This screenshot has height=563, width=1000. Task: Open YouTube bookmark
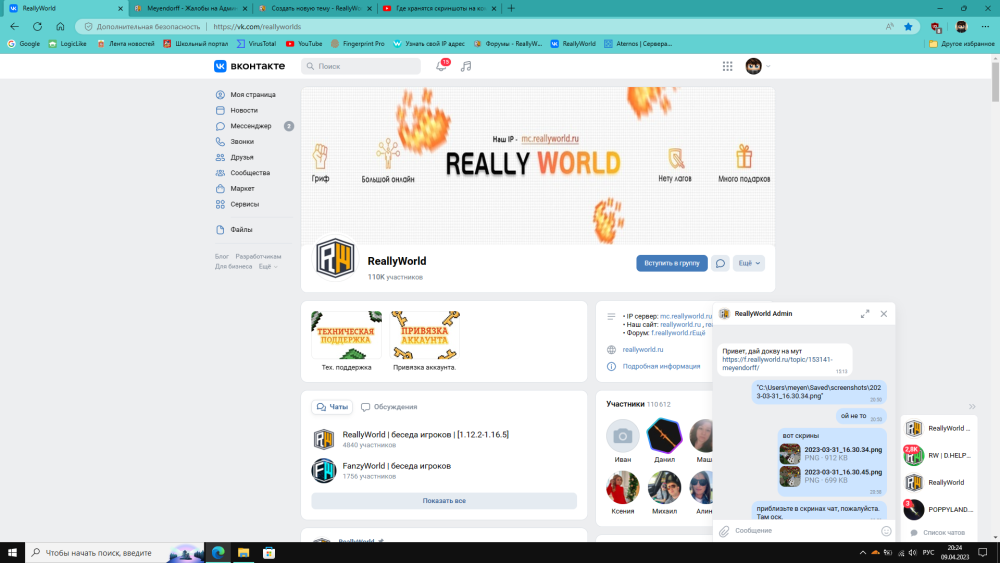pyautogui.click(x=304, y=43)
